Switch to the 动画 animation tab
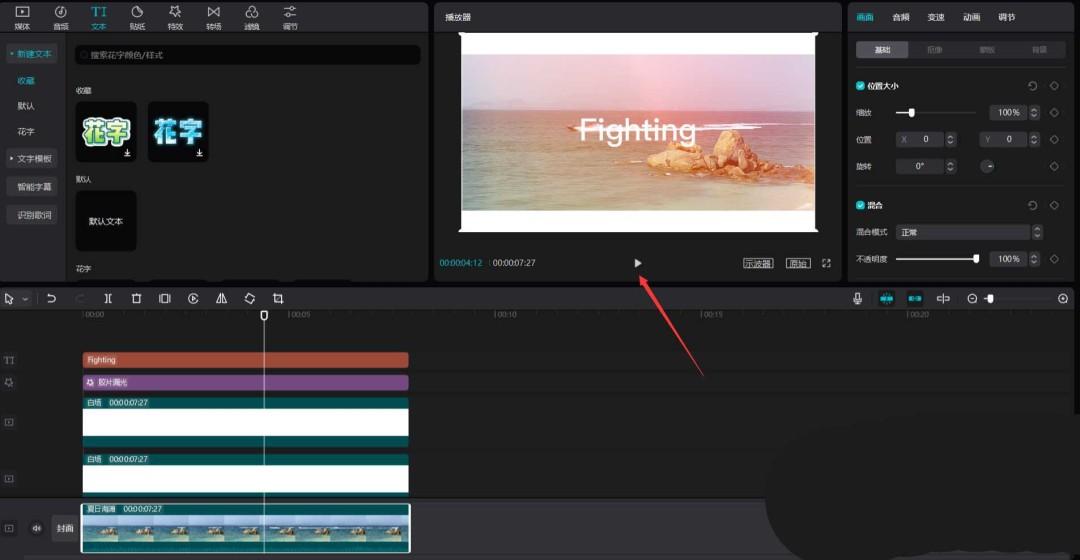The width and height of the screenshot is (1080, 560). point(971,17)
